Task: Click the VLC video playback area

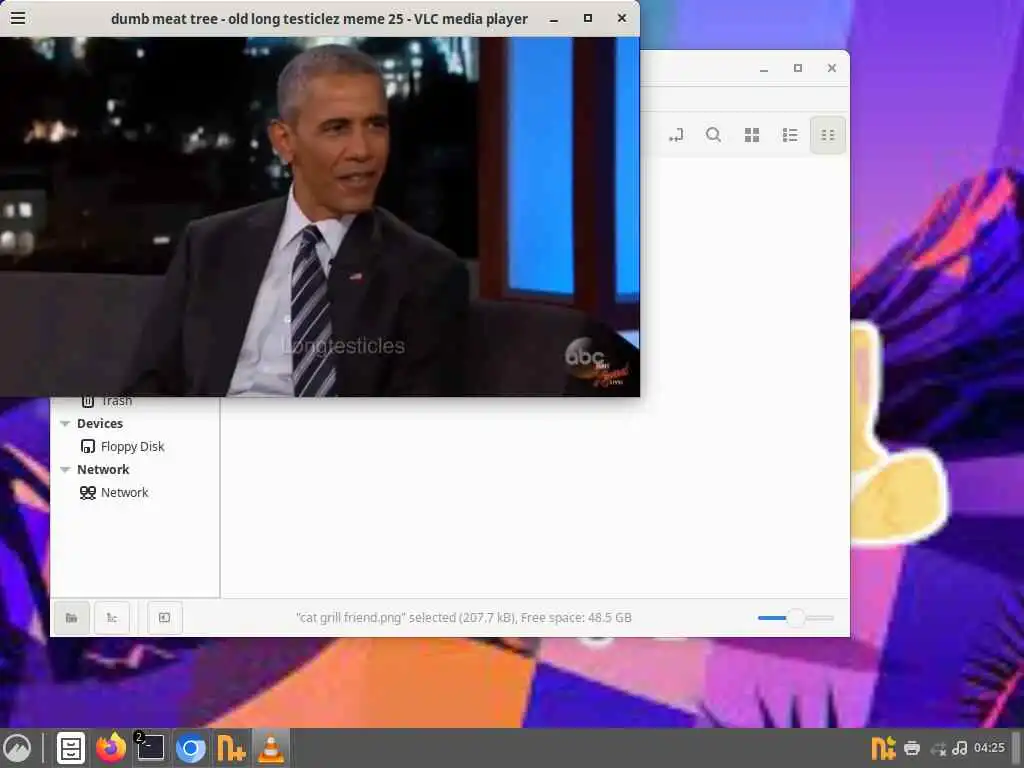Action: [320, 217]
